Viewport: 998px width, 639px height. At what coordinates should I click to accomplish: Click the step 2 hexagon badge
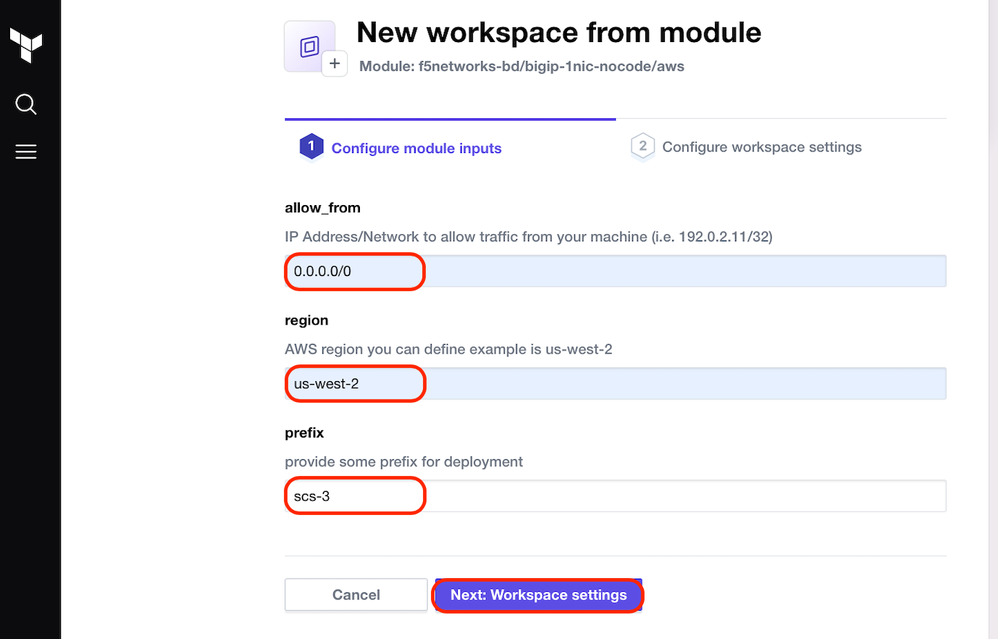pyautogui.click(x=642, y=147)
